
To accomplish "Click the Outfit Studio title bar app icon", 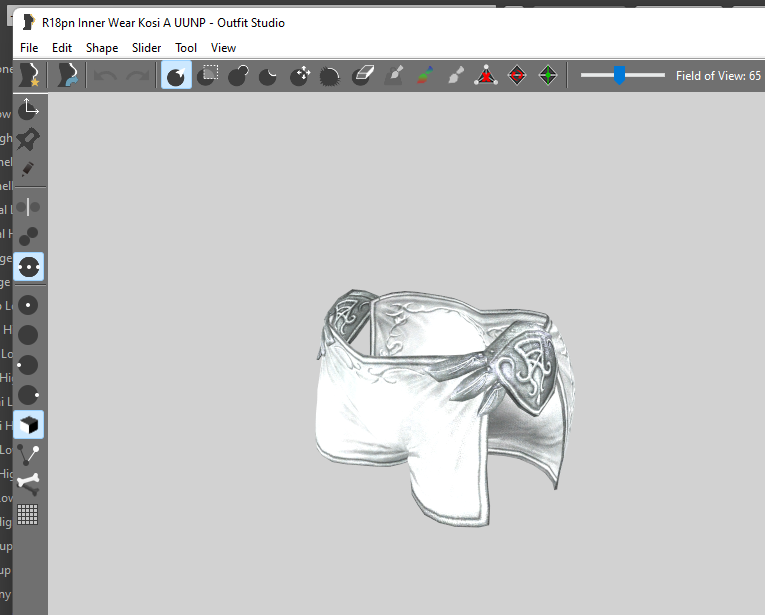I will point(29,22).
